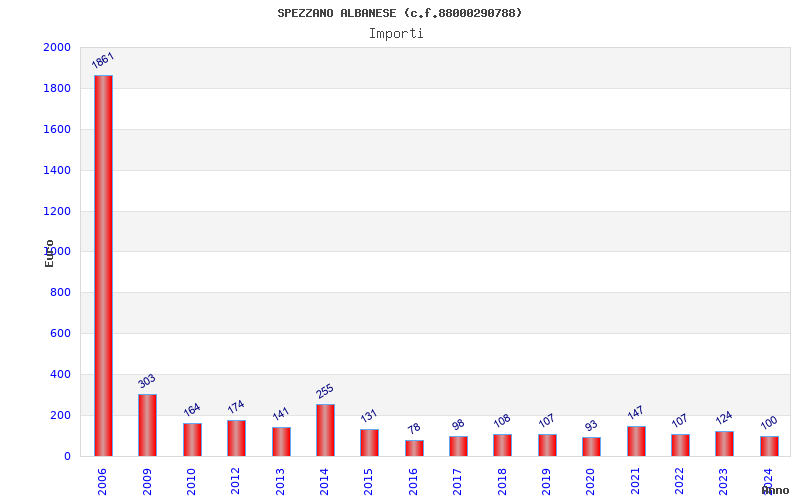
Task: Click the value label 100
Action: tap(769, 422)
